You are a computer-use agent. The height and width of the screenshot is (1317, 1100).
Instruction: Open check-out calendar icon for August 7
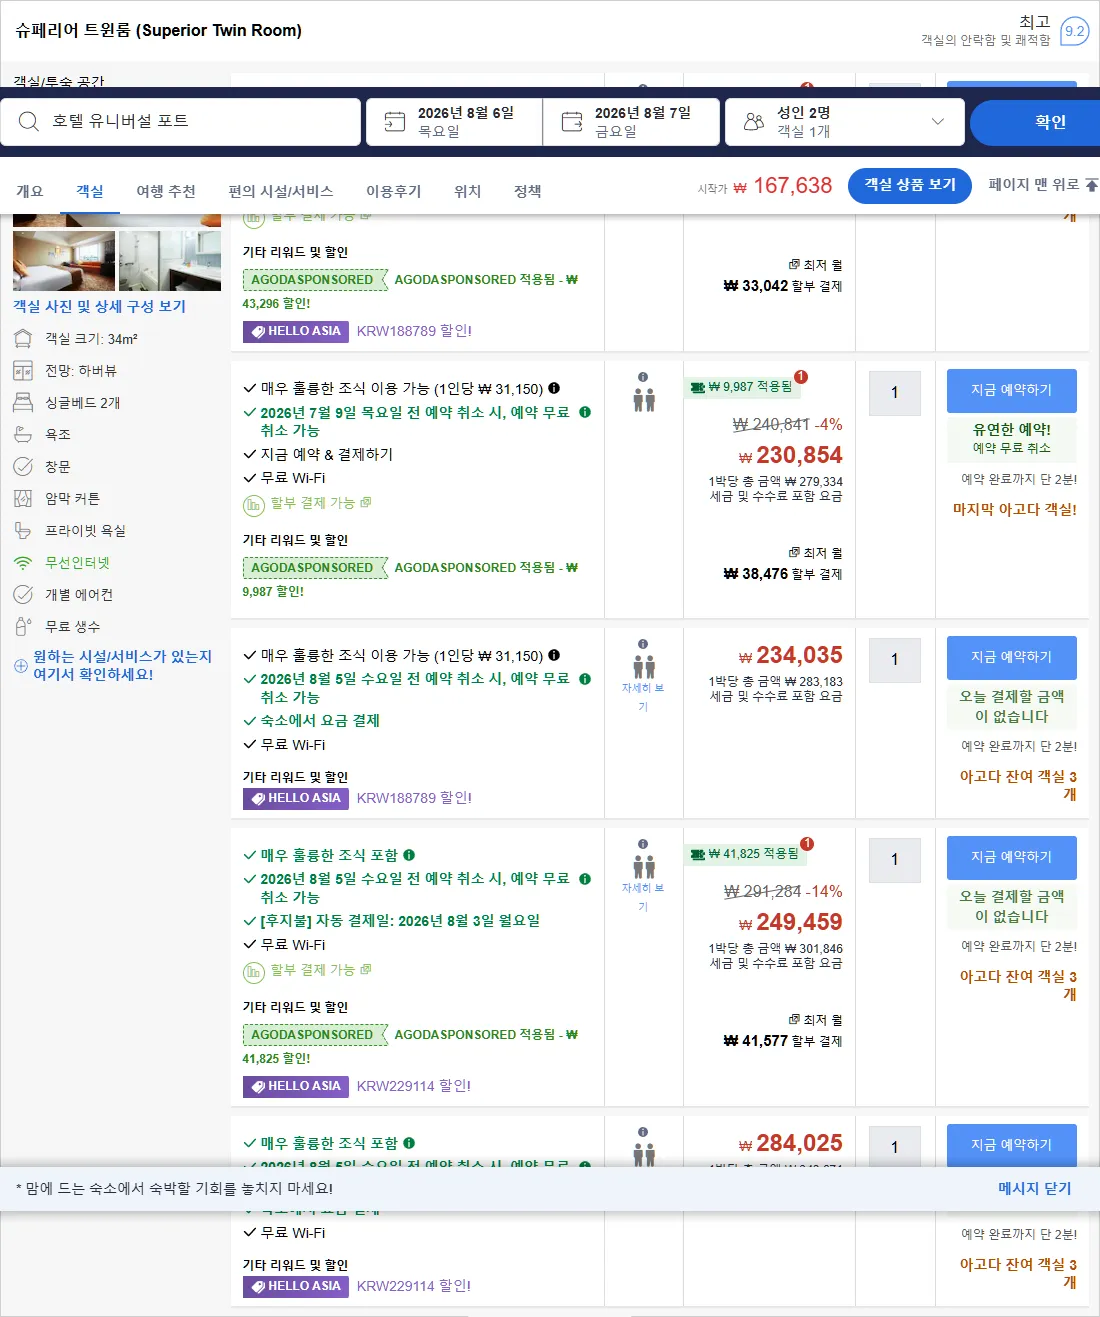[x=572, y=121]
